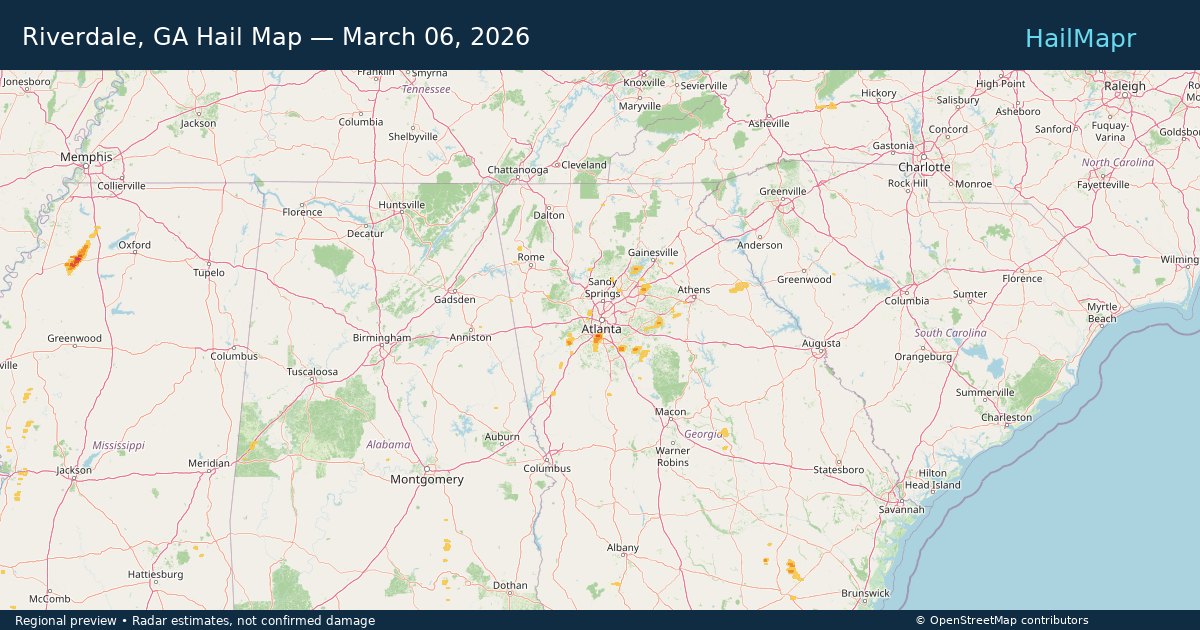1200x630 pixels.
Task: Click the South Carolina state label
Action: pyautogui.click(x=950, y=332)
